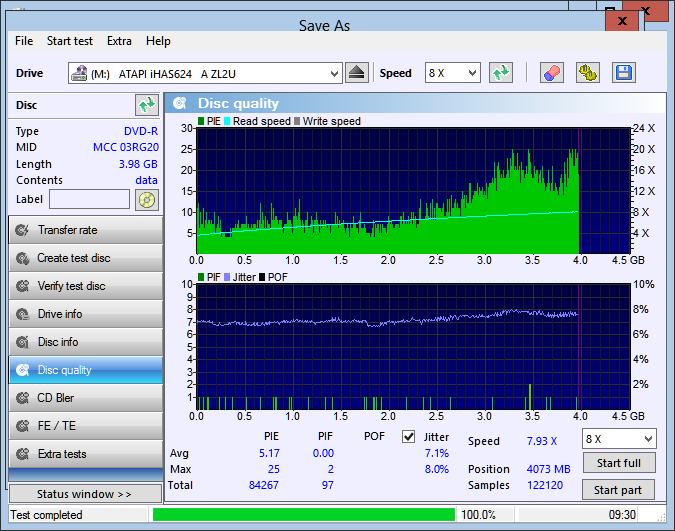Click the eraser icon in toolbar

click(552, 73)
